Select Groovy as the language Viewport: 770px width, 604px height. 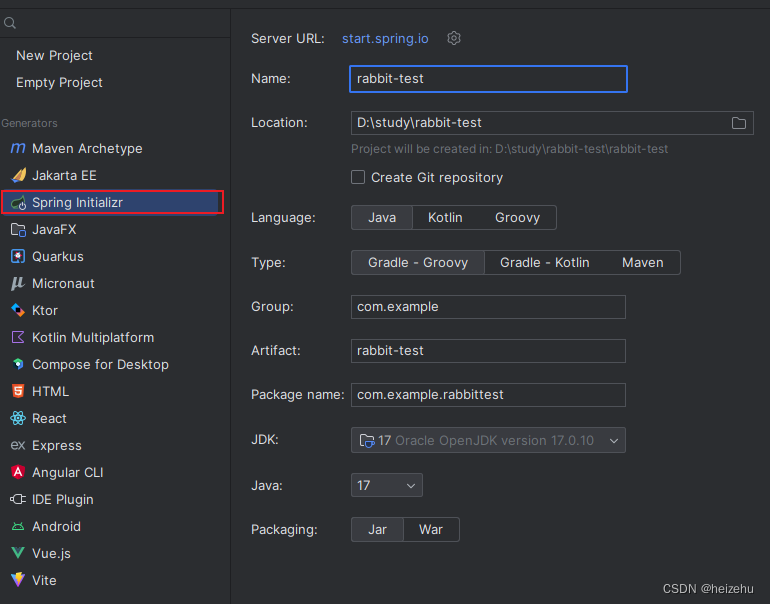coord(518,218)
